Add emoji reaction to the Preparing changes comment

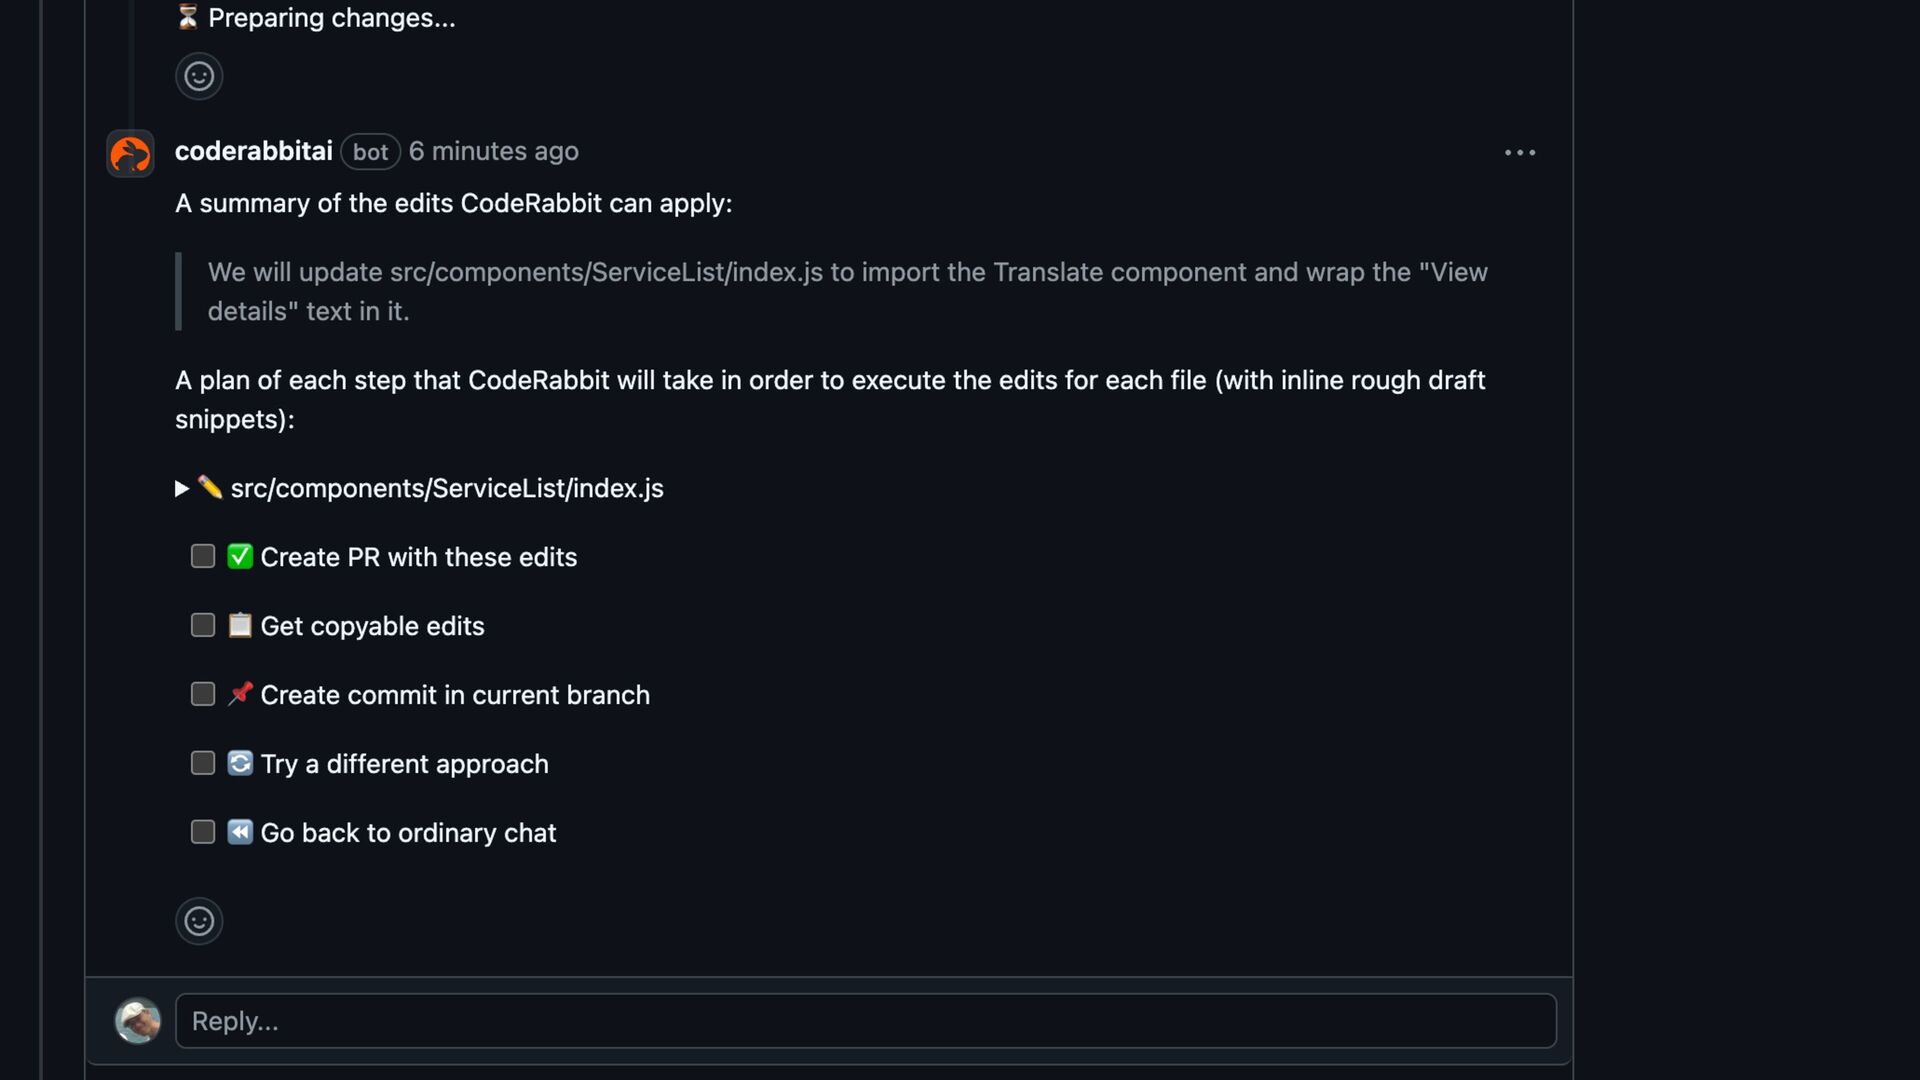pos(199,76)
